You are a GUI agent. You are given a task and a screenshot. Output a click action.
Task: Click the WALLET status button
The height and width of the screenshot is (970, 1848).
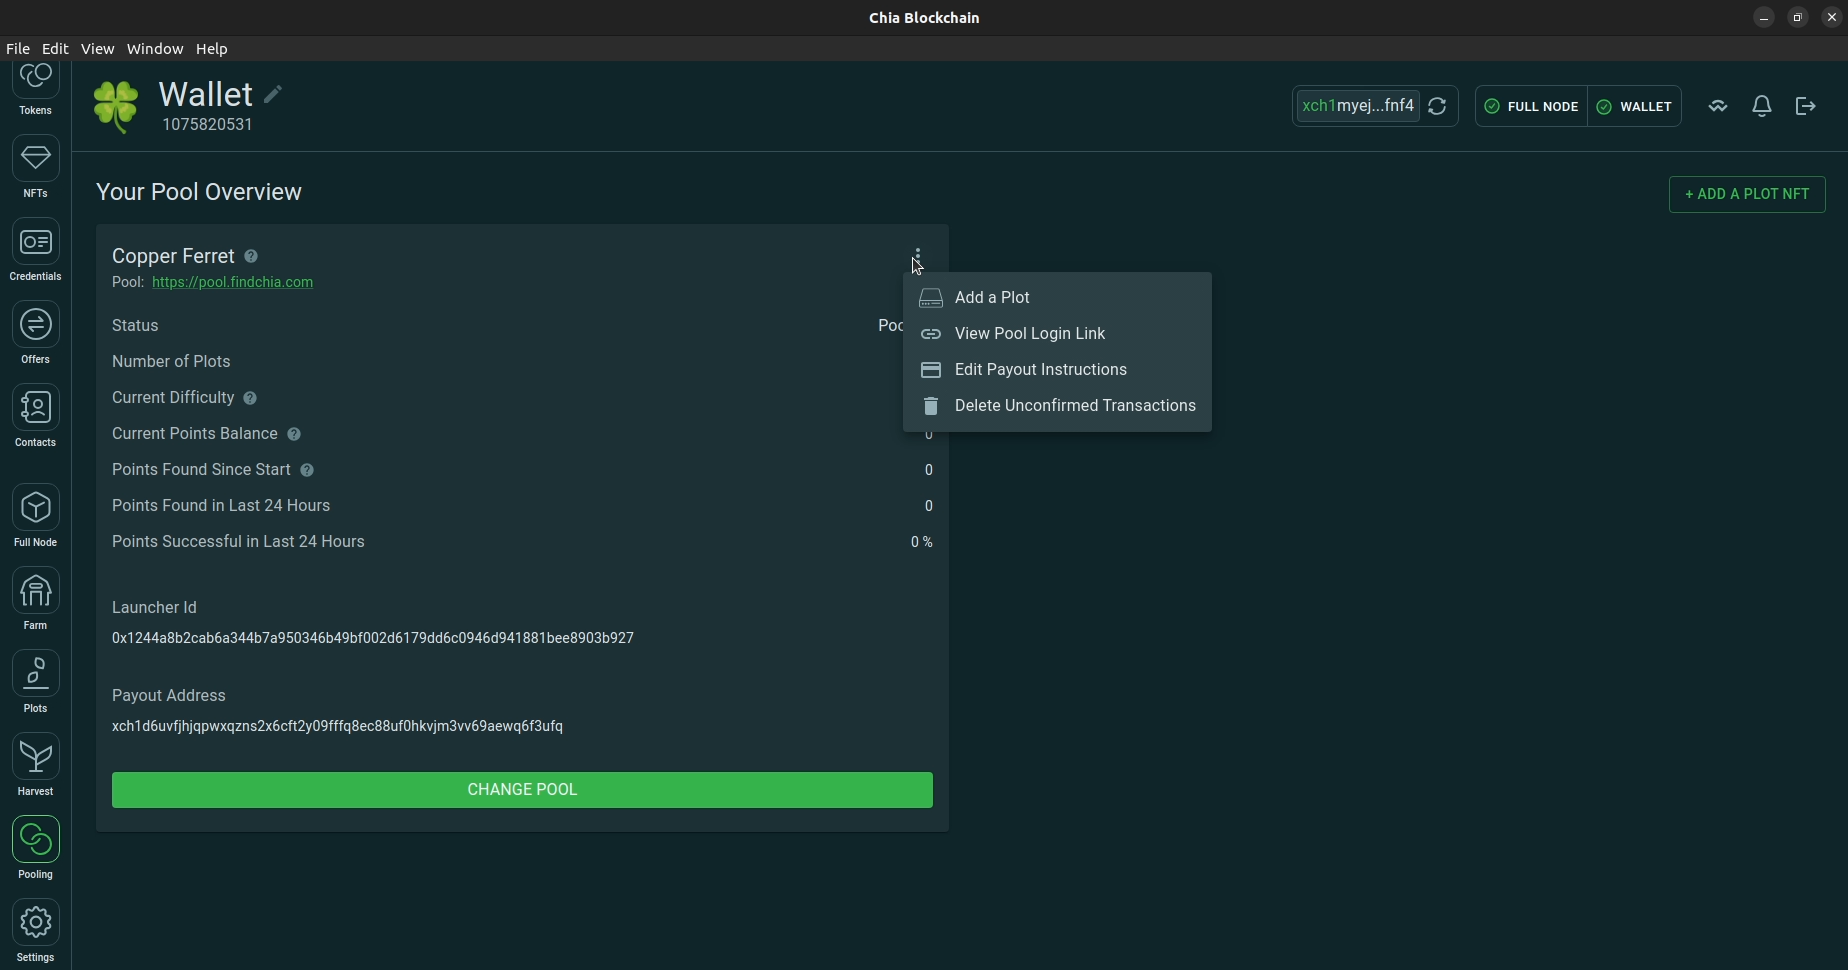click(1634, 106)
